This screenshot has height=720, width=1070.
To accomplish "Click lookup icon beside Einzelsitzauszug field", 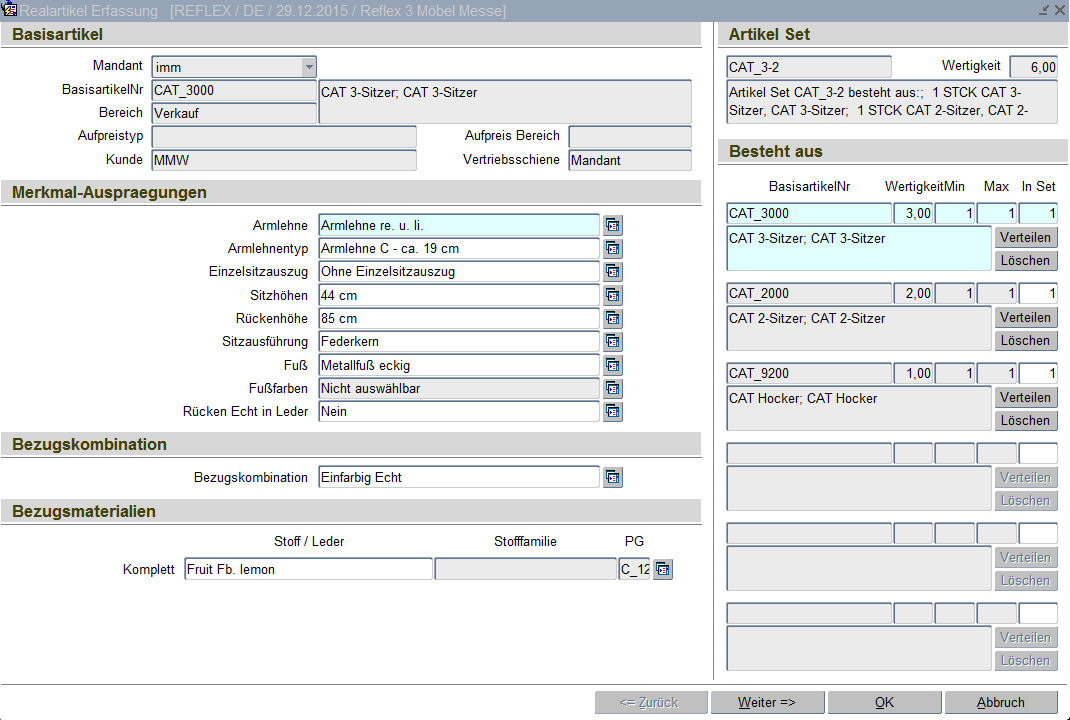I will [613, 272].
